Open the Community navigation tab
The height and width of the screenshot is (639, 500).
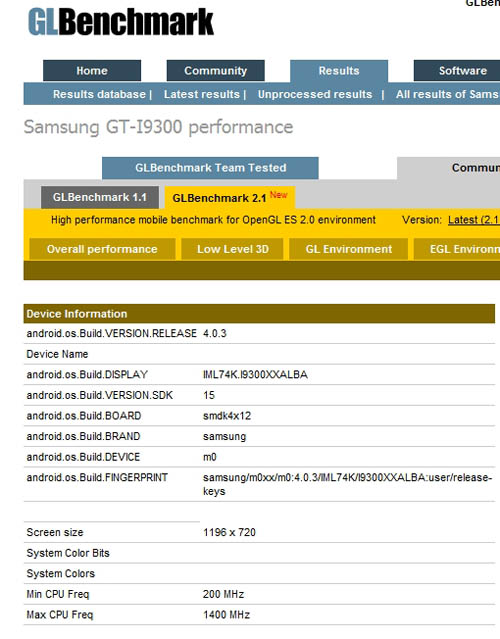(x=216, y=71)
